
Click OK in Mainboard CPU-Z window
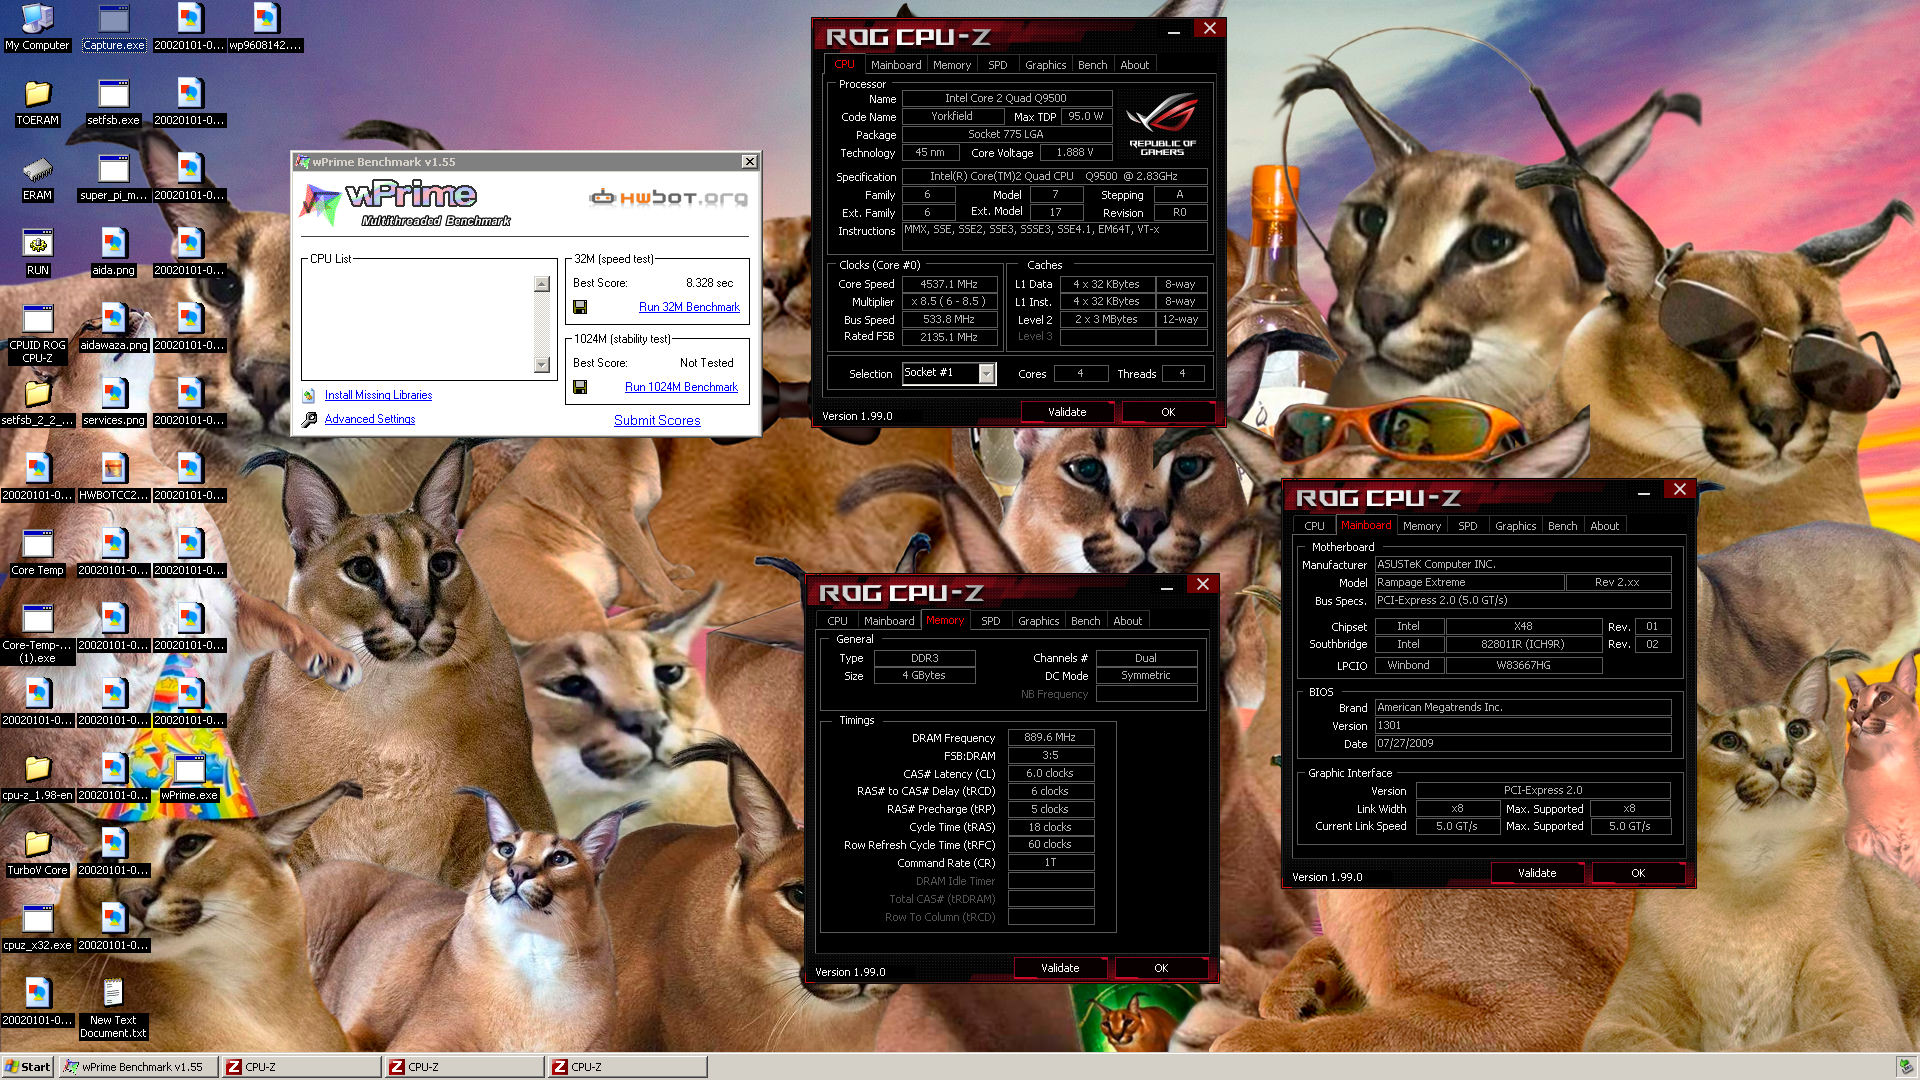pyautogui.click(x=1638, y=873)
